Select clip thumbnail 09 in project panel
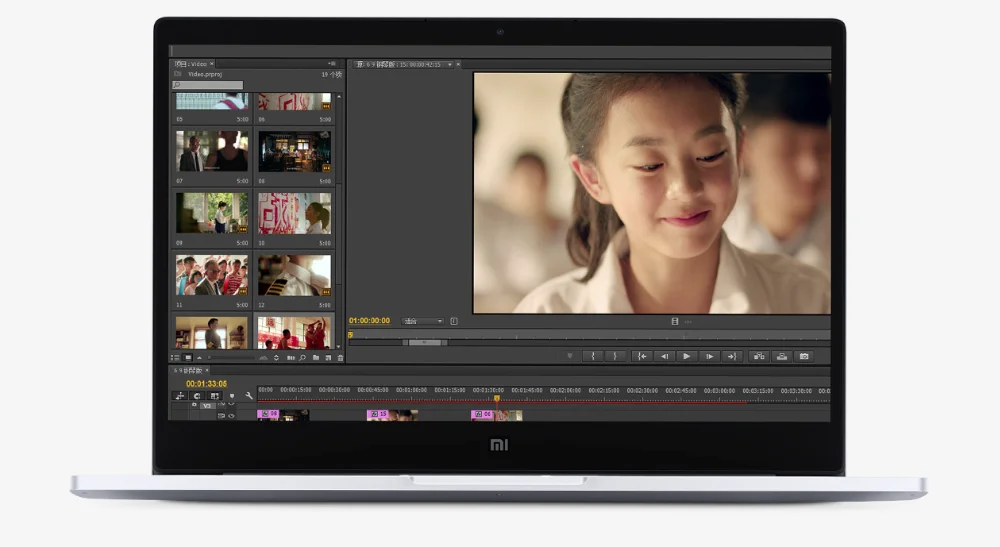The image size is (1000, 547). point(212,213)
